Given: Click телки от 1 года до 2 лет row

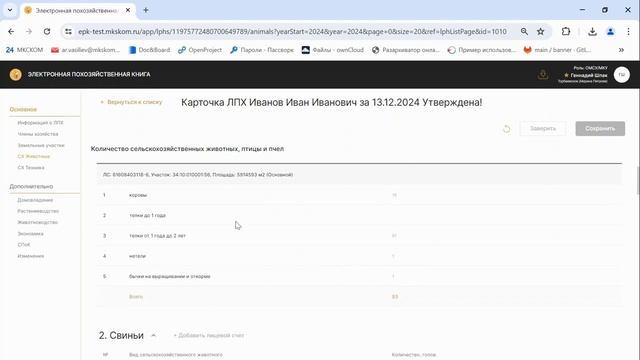Looking at the screenshot, I should click(x=359, y=236).
